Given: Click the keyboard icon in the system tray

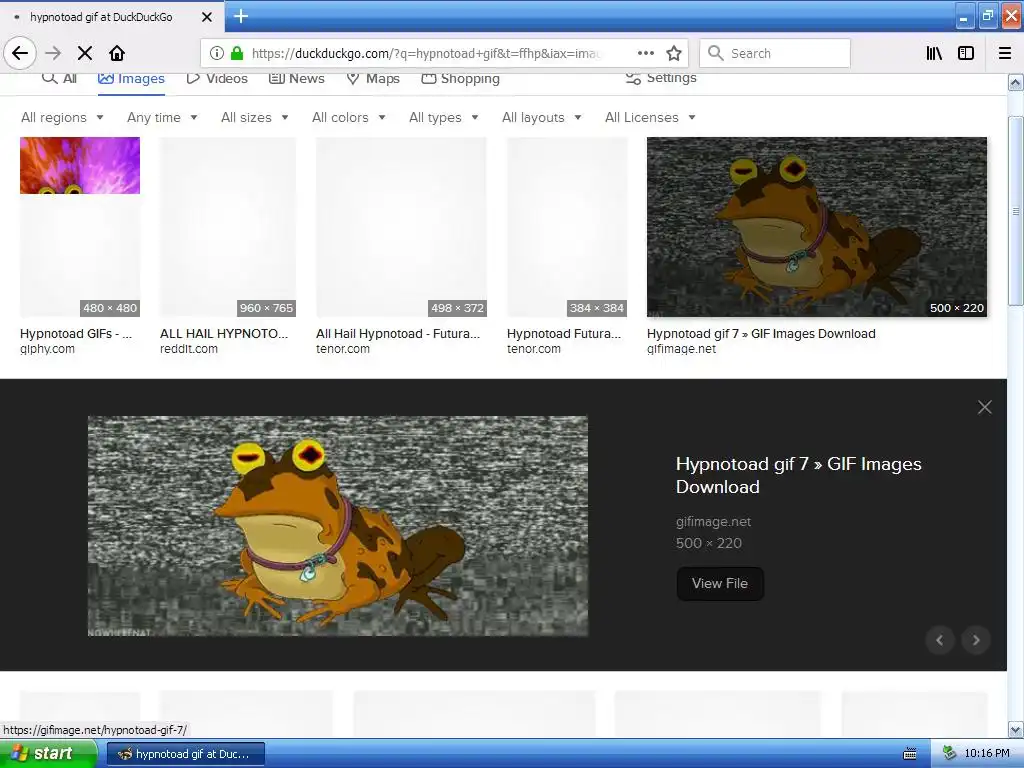Looking at the screenshot, I should (909, 754).
